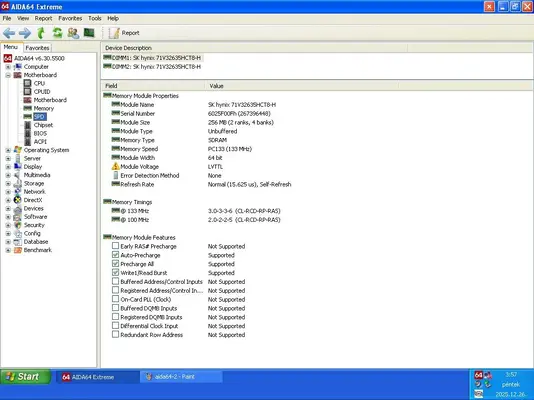Select DIMM2: SK hynix device row
The width and height of the screenshot is (534, 400).
(153, 67)
